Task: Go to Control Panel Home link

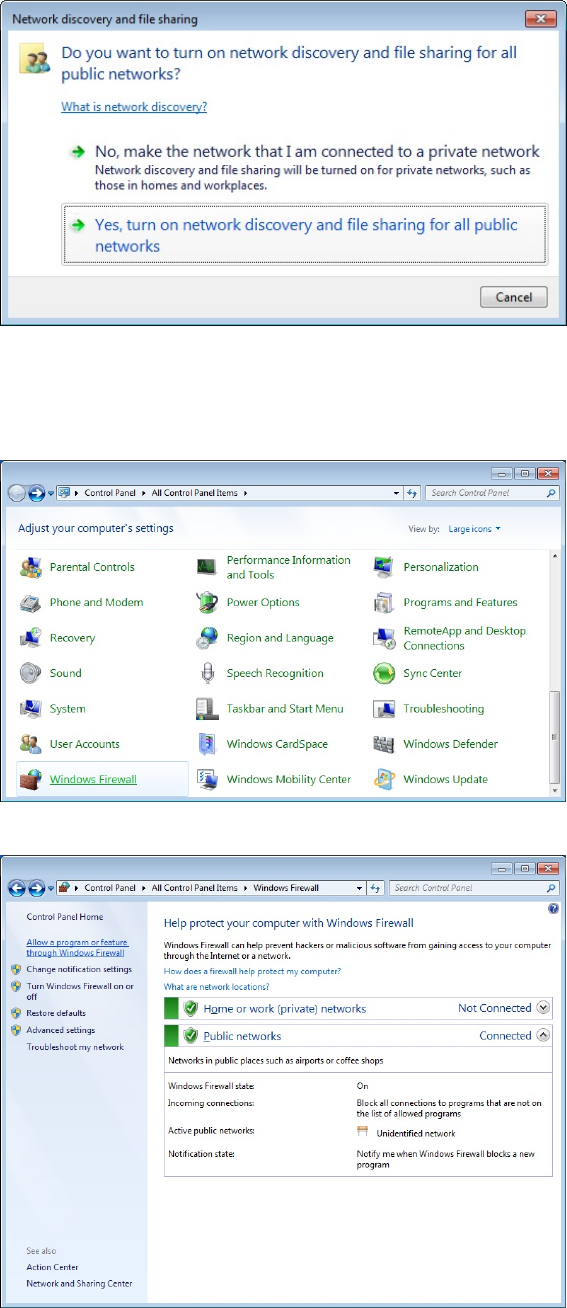Action: click(64, 917)
